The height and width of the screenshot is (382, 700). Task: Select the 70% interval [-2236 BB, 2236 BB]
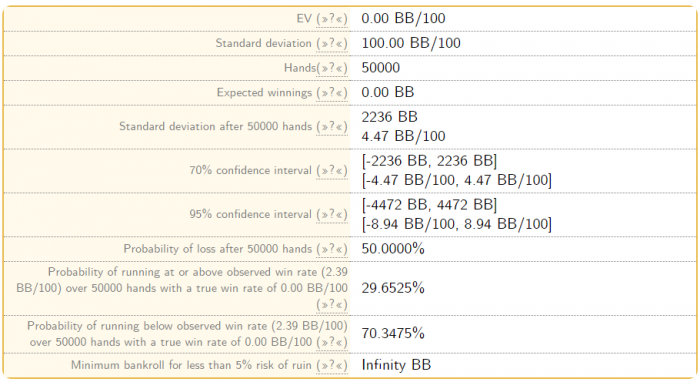[x=429, y=161]
